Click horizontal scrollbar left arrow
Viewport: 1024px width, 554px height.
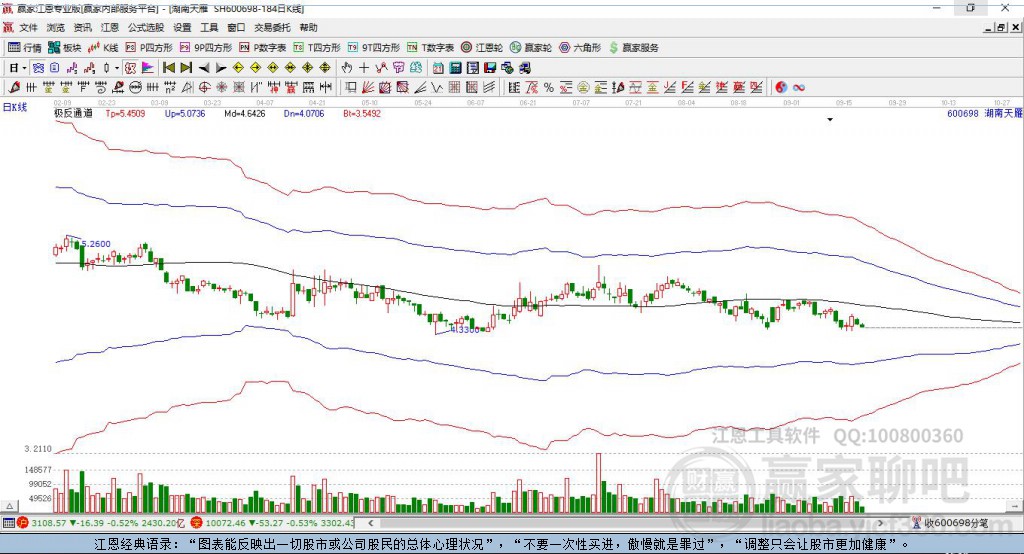click(370, 523)
